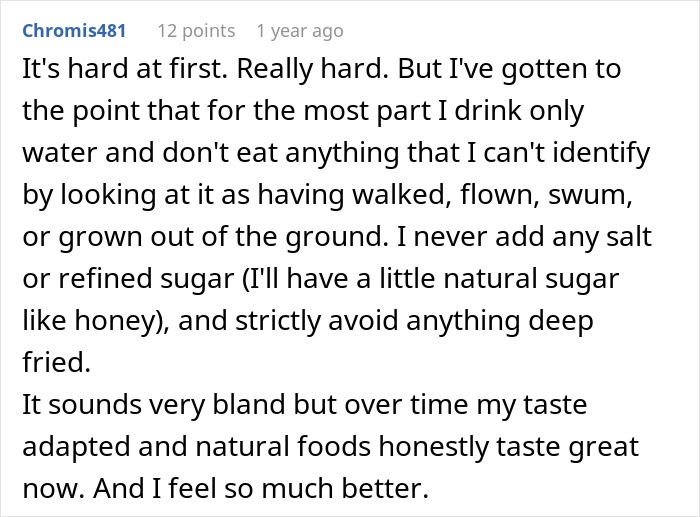Click the words never add any salt
Image resolution: width=700 pixels, height=517 pixels.
tap(533, 236)
